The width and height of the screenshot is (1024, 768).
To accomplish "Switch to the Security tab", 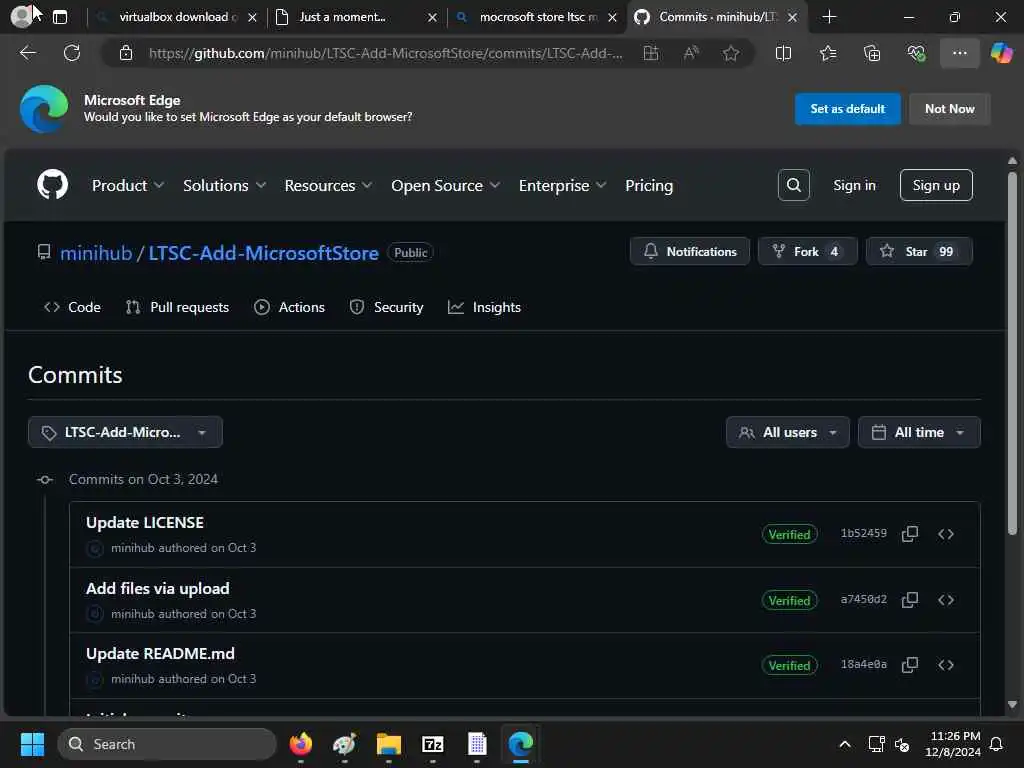I will click(x=387, y=307).
